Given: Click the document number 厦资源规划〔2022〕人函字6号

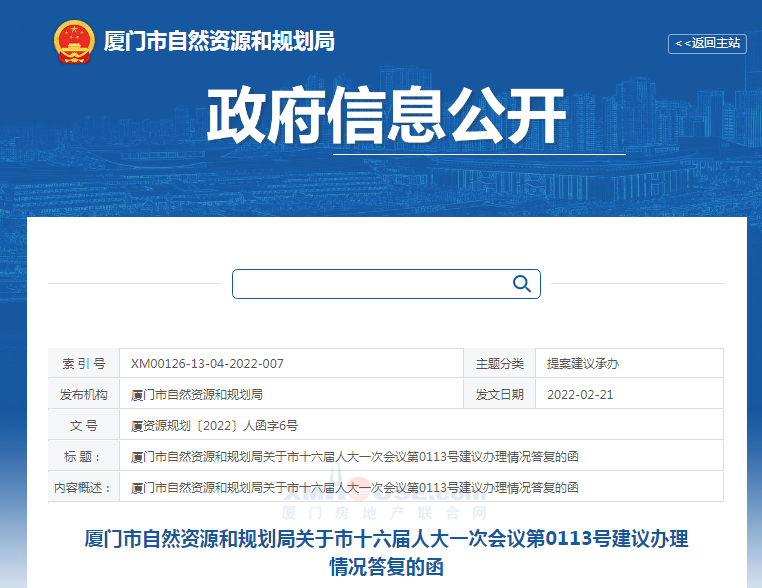Looking at the screenshot, I should click(214, 426).
